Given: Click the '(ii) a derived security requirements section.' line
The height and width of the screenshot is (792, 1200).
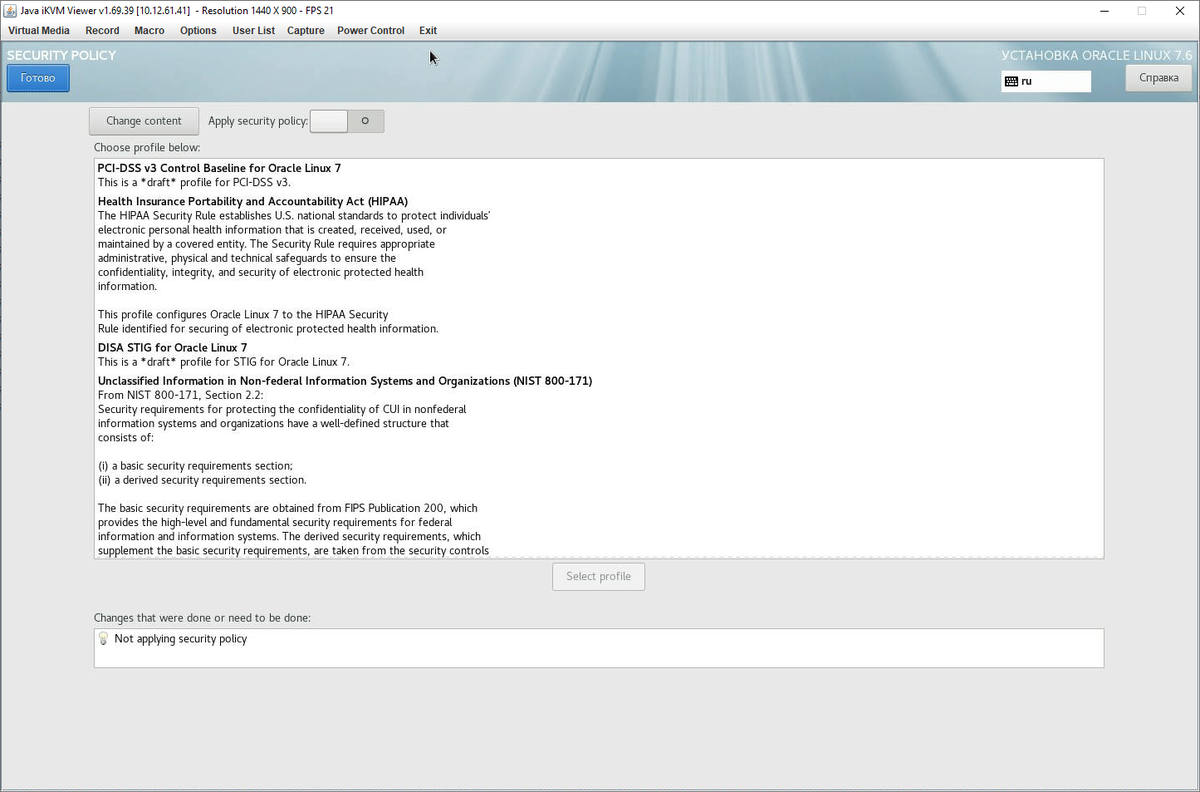Looking at the screenshot, I should click(202, 480).
